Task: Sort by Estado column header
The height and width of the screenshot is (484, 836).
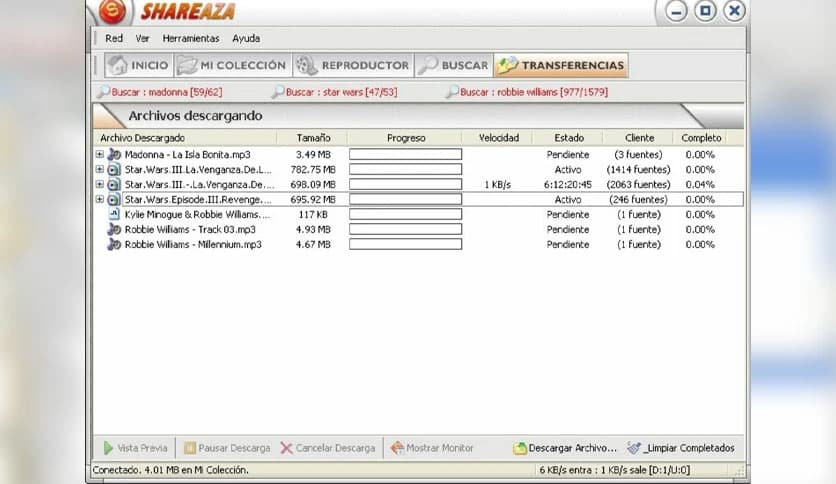Action: 568,138
